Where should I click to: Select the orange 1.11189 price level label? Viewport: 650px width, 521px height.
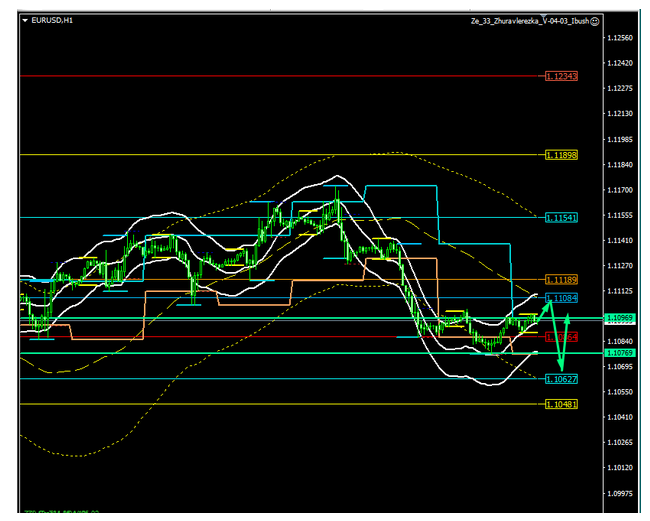(561, 280)
